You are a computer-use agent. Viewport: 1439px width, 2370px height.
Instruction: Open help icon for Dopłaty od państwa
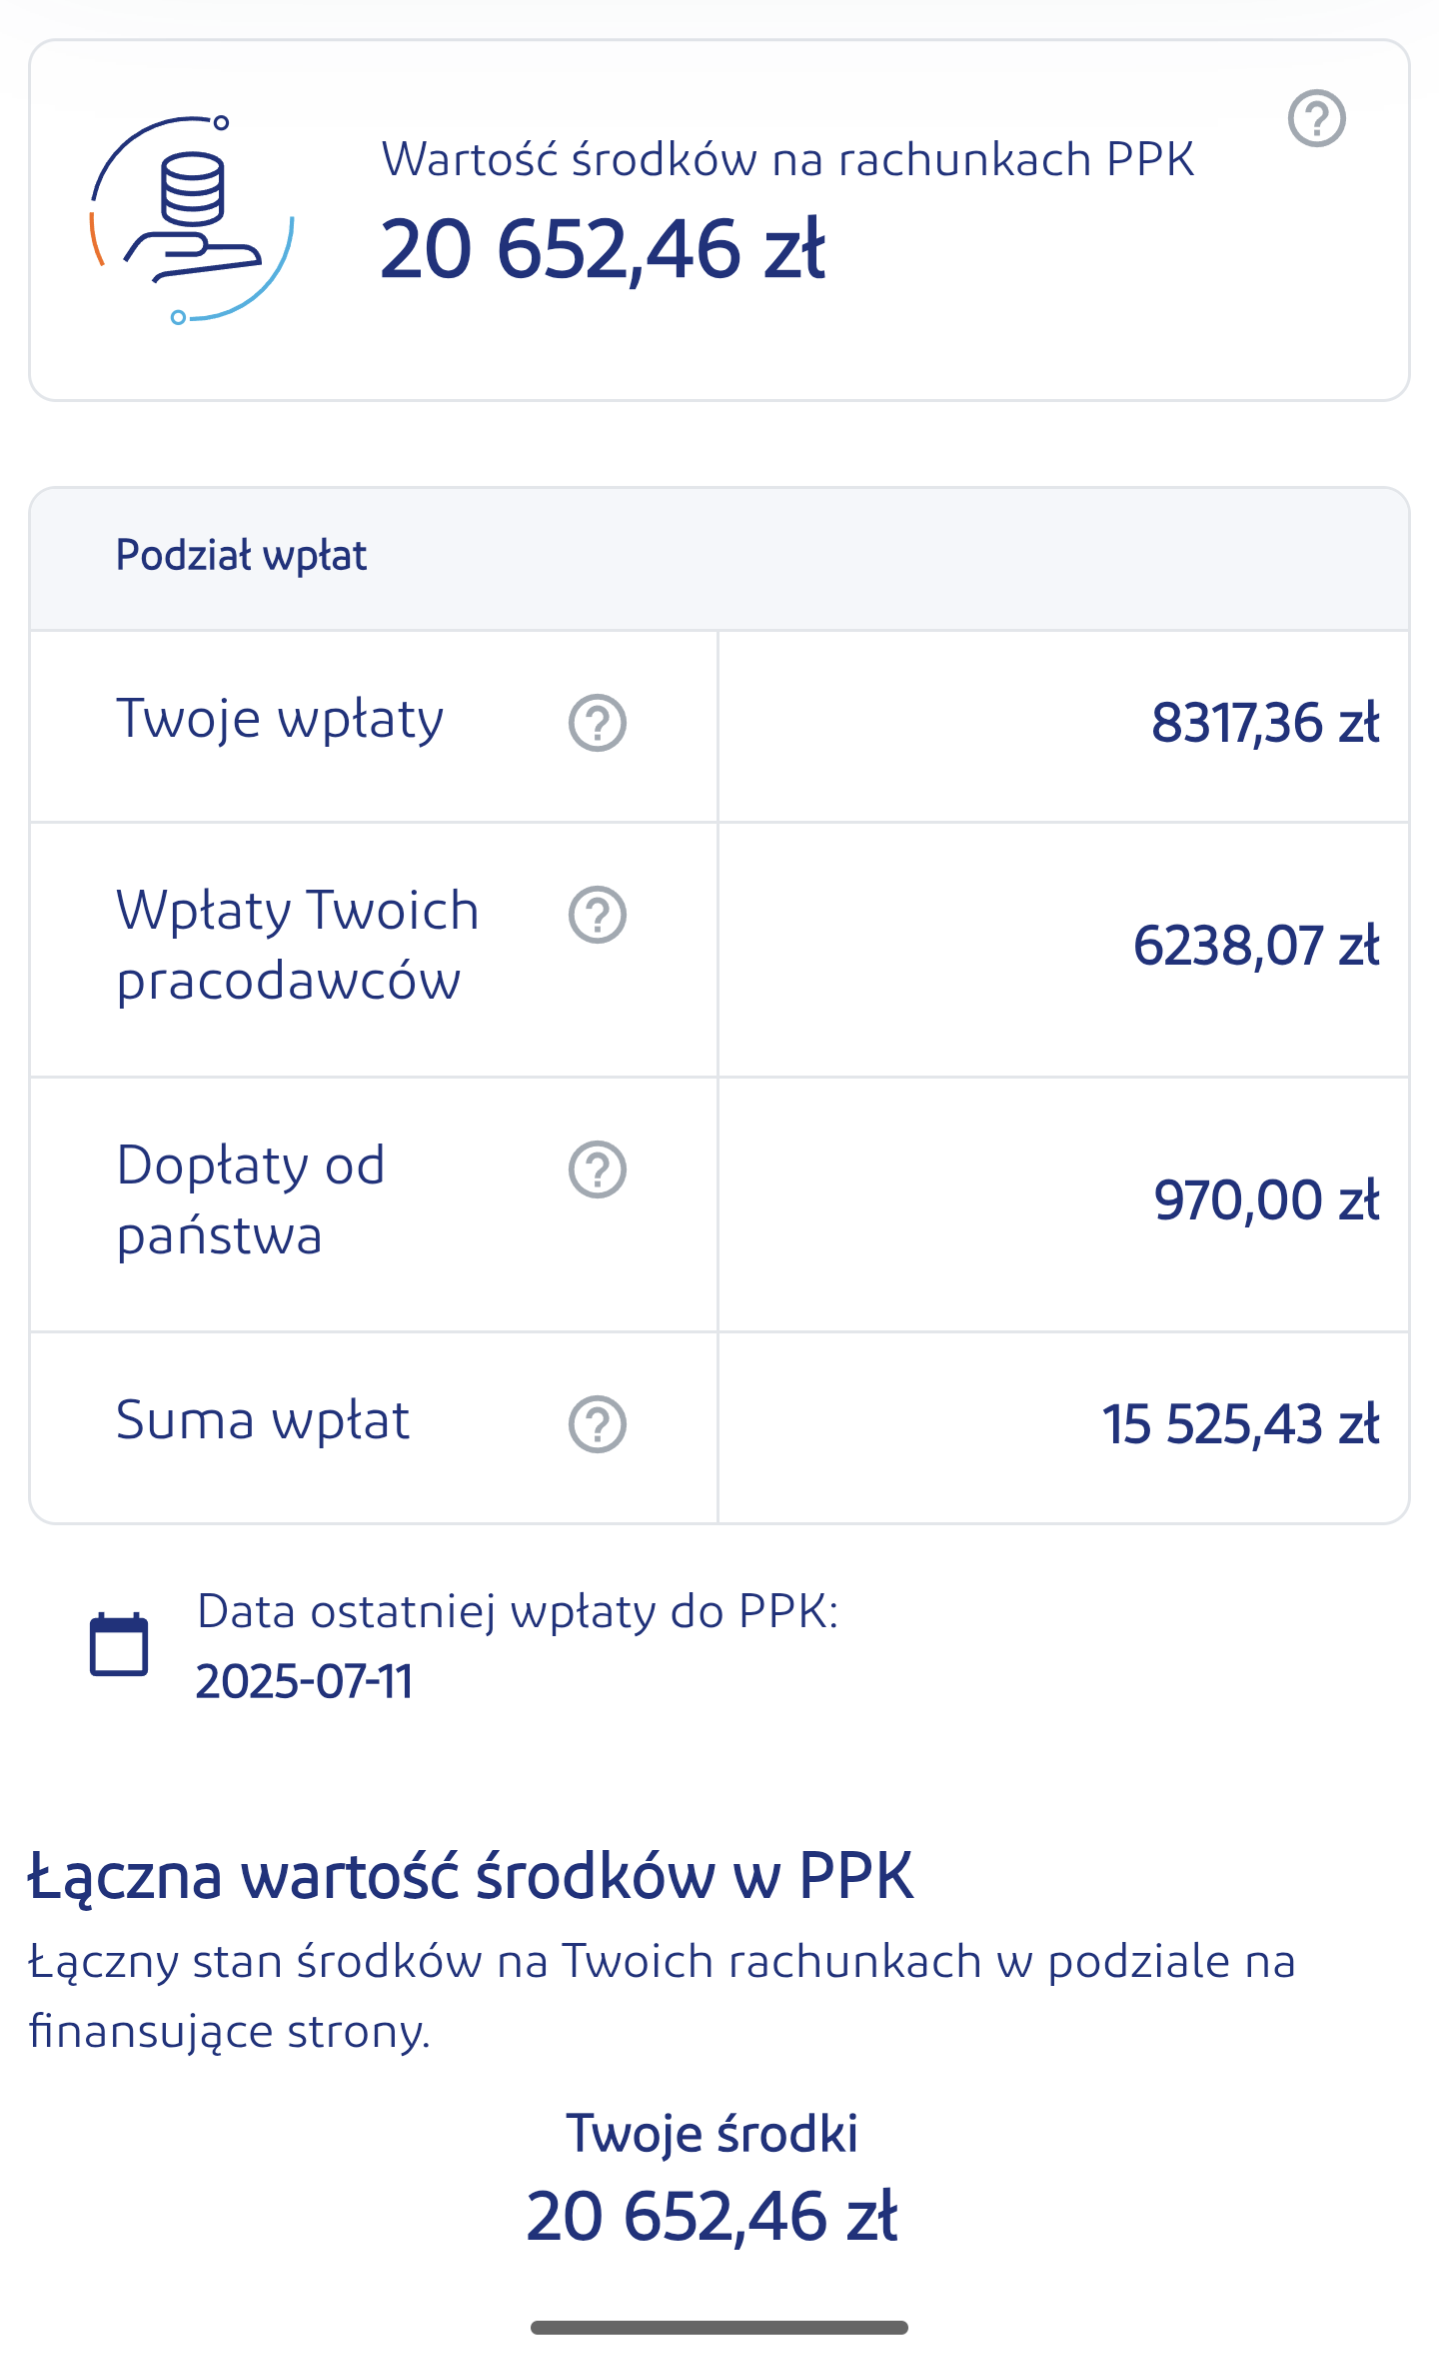(x=597, y=1169)
